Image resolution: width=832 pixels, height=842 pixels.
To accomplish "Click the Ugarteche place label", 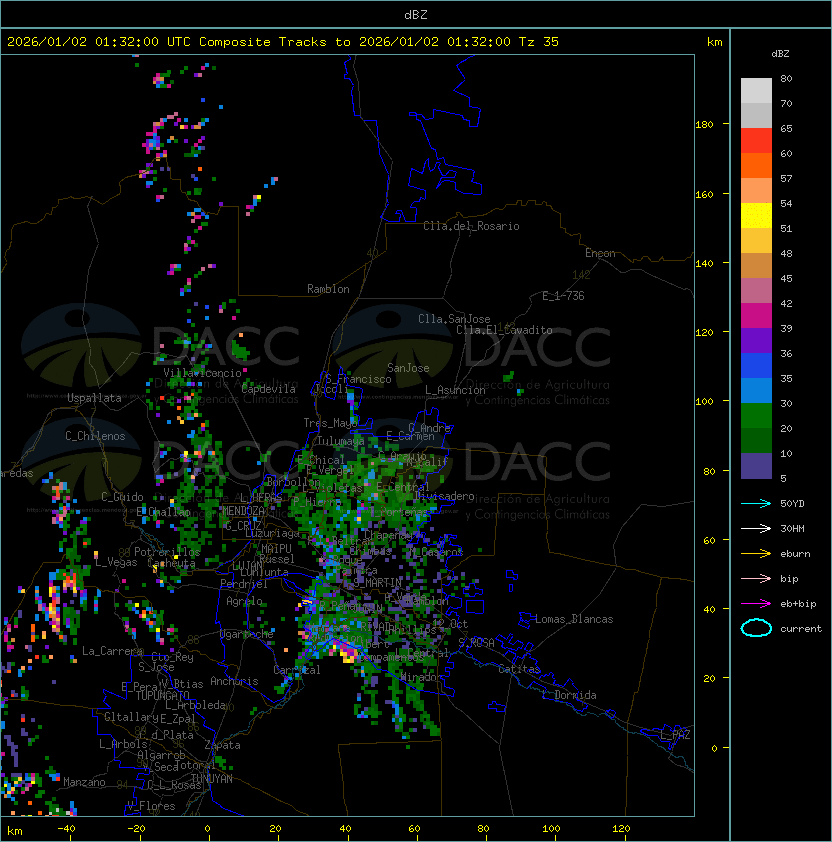I will 247,635.
